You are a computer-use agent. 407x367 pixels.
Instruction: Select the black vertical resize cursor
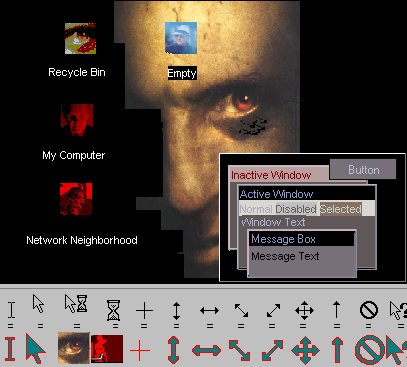click(176, 310)
